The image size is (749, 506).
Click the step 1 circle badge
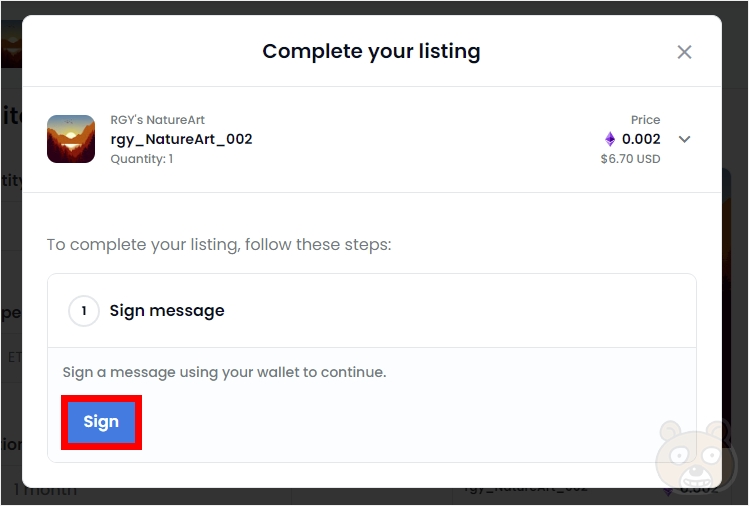point(84,311)
